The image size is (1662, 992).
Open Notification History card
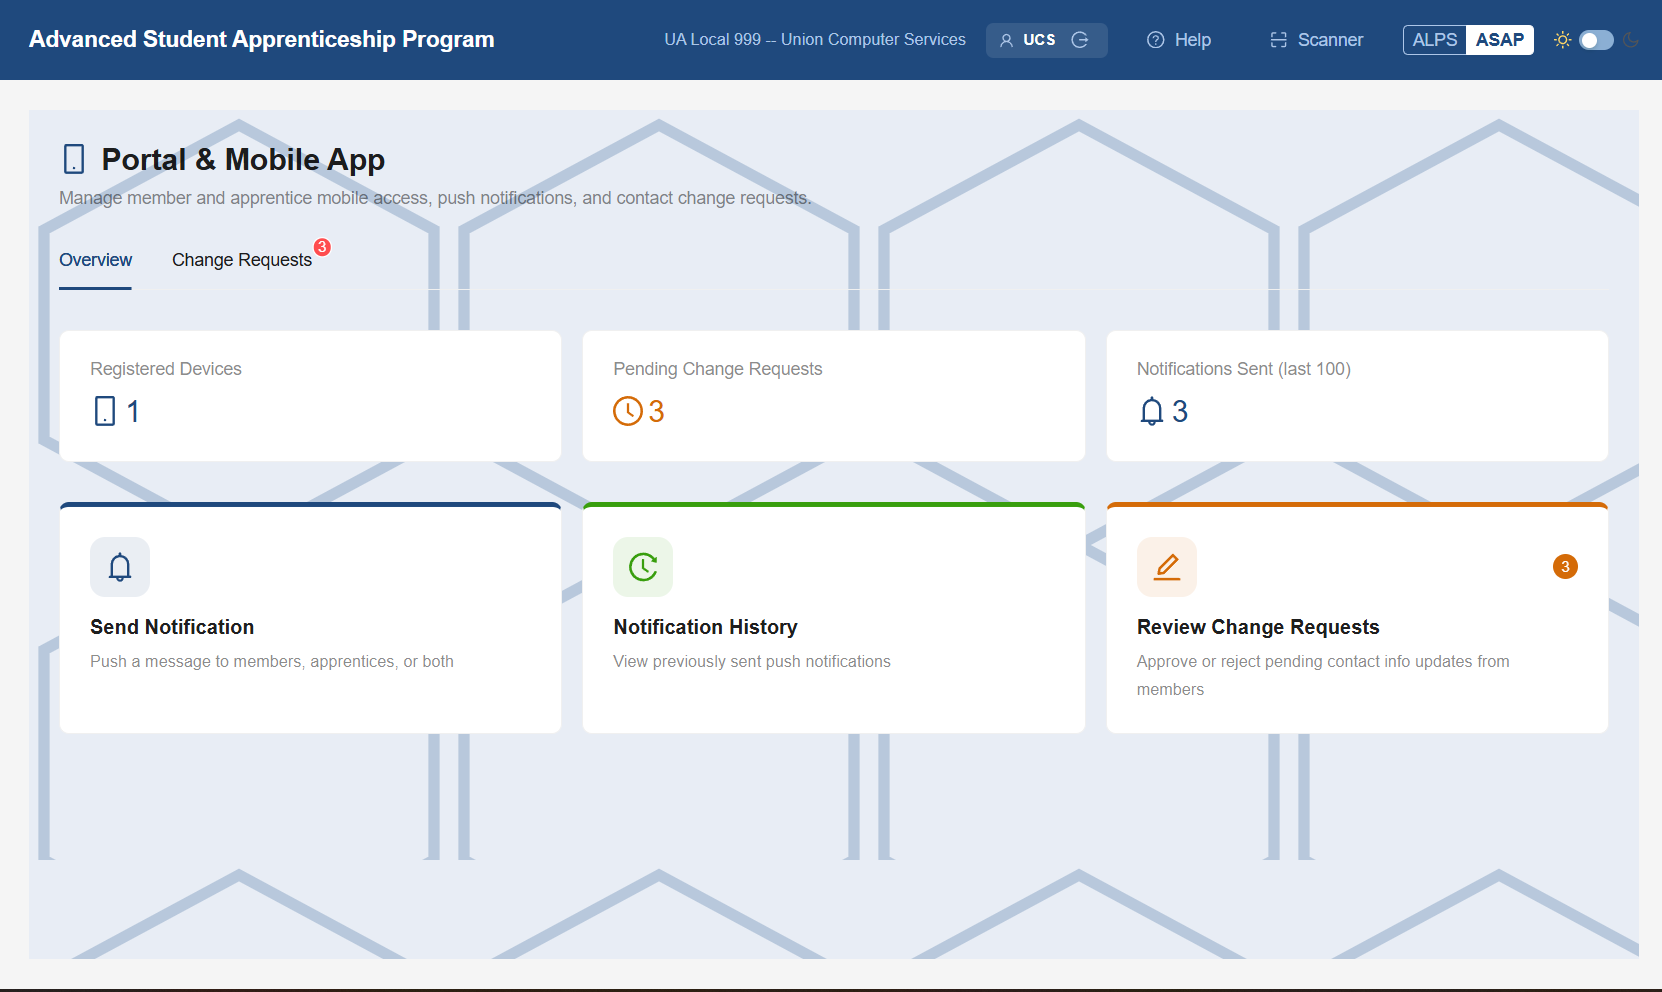pyautogui.click(x=834, y=618)
